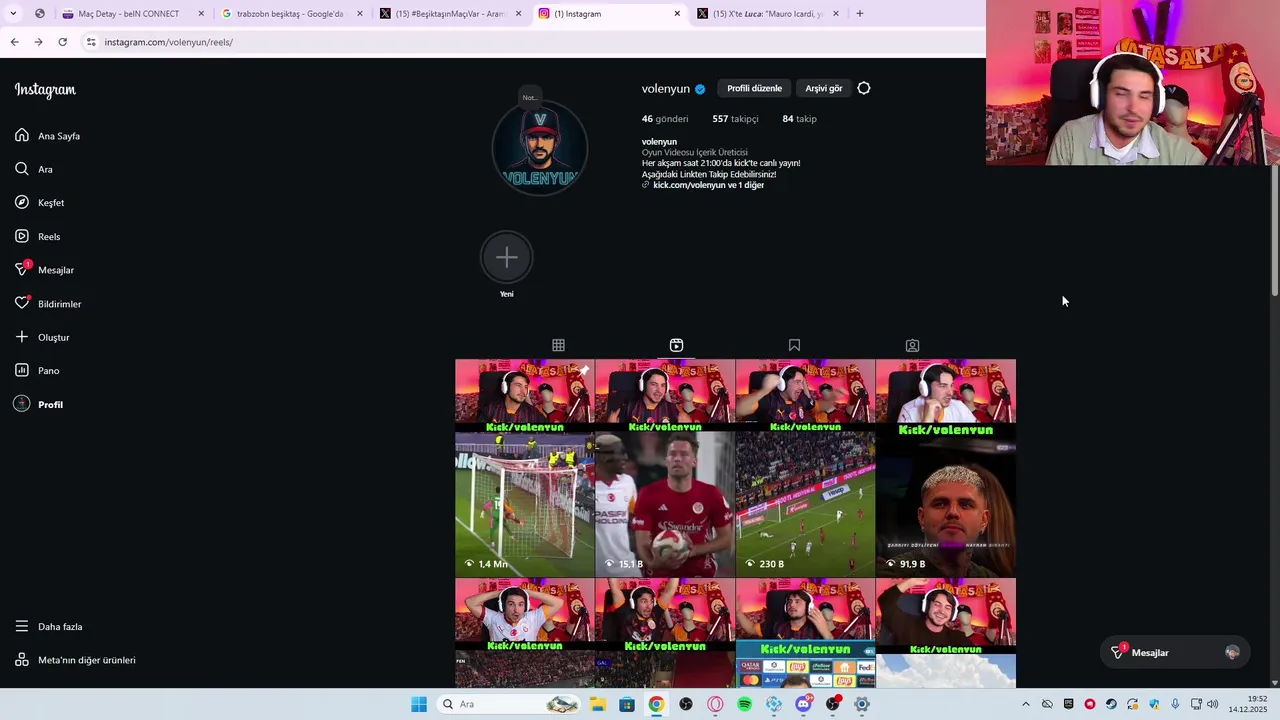Image resolution: width=1280 pixels, height=720 pixels.
Task: Open the profile settings gear icon
Action: [x=864, y=88]
